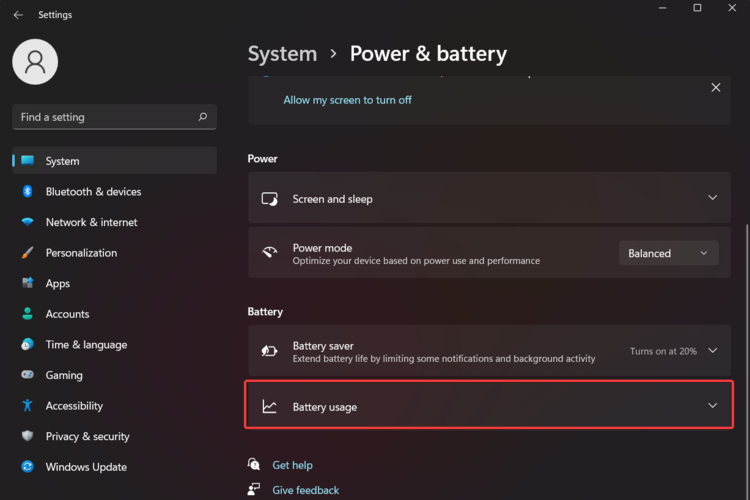Open the Give feedback link
Image resolution: width=750 pixels, height=500 pixels.
point(305,490)
